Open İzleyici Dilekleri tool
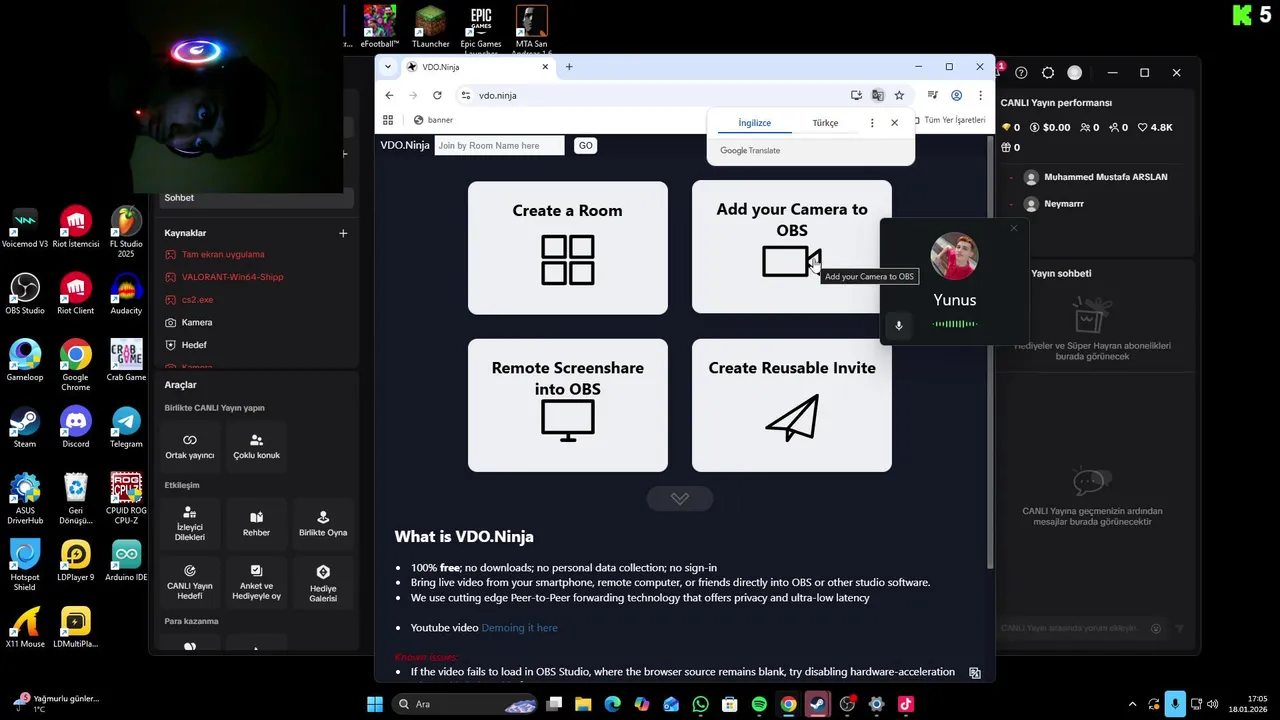Screen dimensions: 1280x720 [190, 524]
